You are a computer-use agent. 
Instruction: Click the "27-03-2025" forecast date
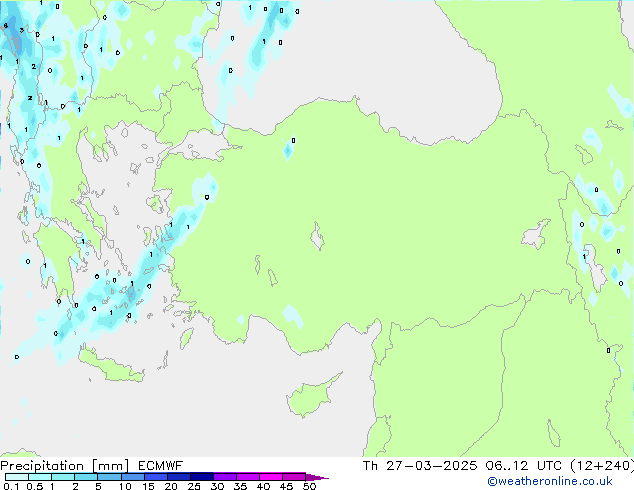pos(431,466)
